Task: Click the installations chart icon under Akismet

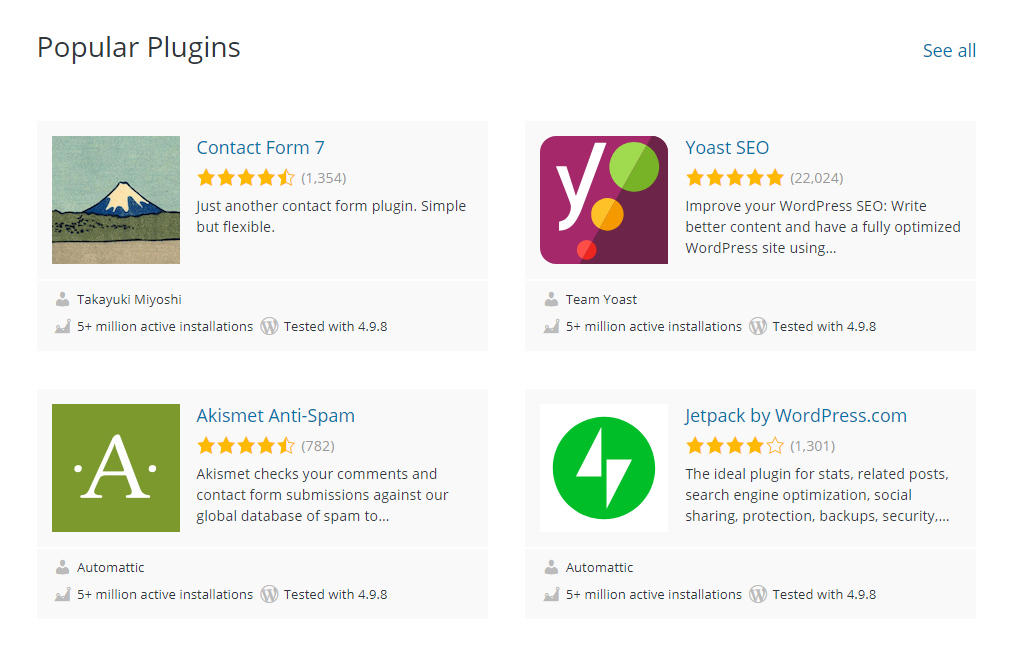Action: [63, 594]
